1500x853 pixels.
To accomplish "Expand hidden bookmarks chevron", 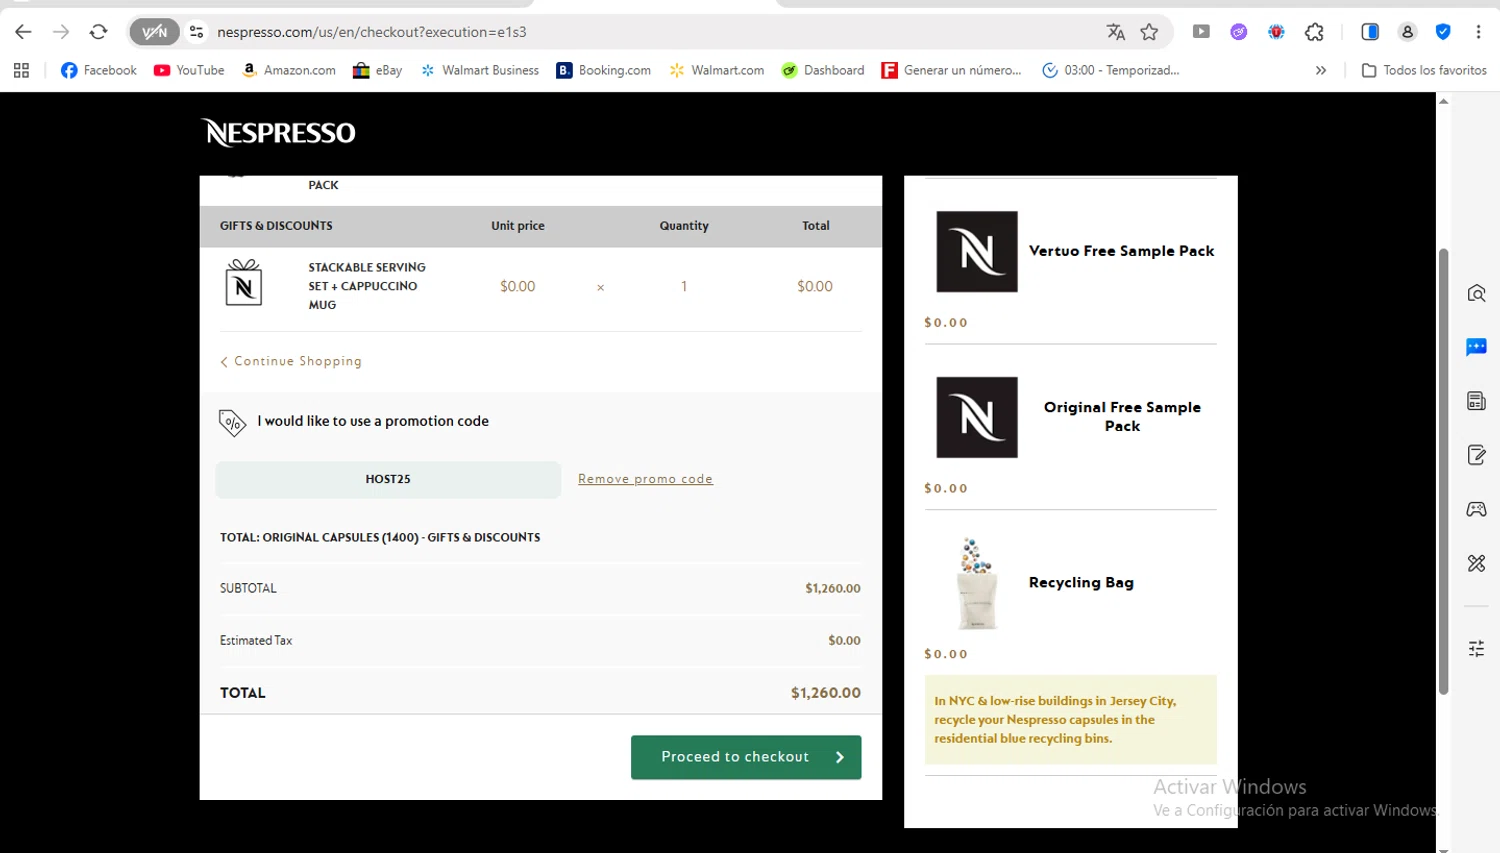I will [x=1321, y=70].
